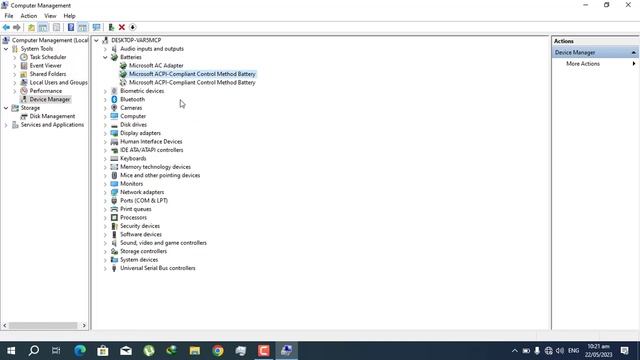The image size is (640, 360).
Task: Select Ports (COM & LPT) label
Action: pos(144,201)
